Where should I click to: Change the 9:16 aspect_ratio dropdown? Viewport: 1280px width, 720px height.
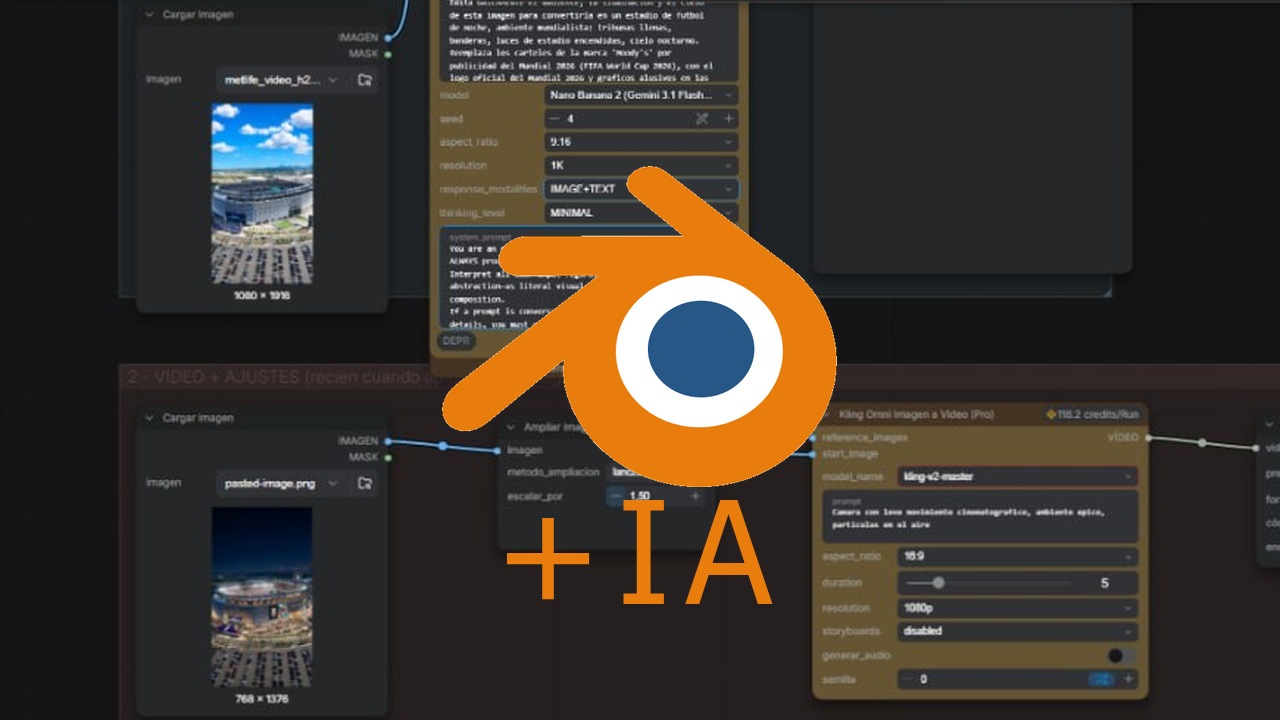point(641,142)
